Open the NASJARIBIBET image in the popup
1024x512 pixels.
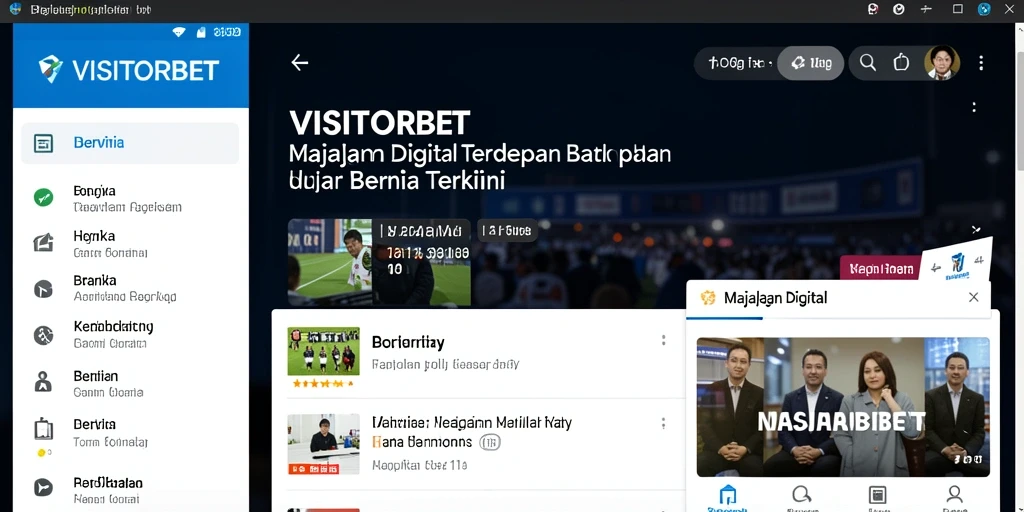[843, 407]
